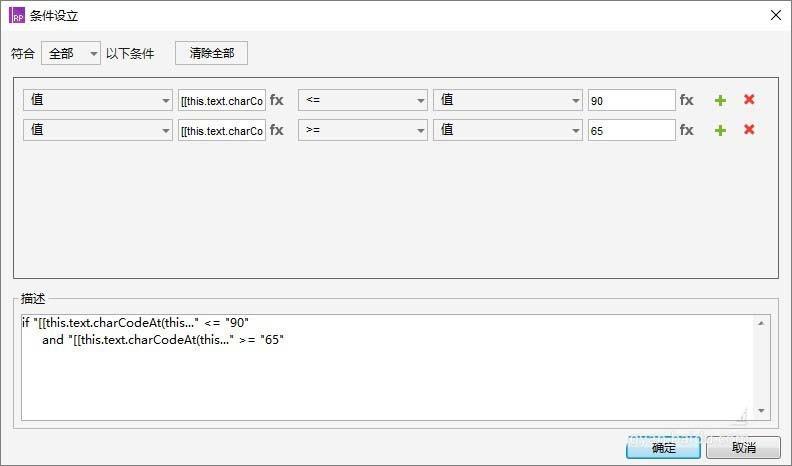Close the 条件设立 dialog
Viewport: 792px width, 466px height.
pos(776,15)
